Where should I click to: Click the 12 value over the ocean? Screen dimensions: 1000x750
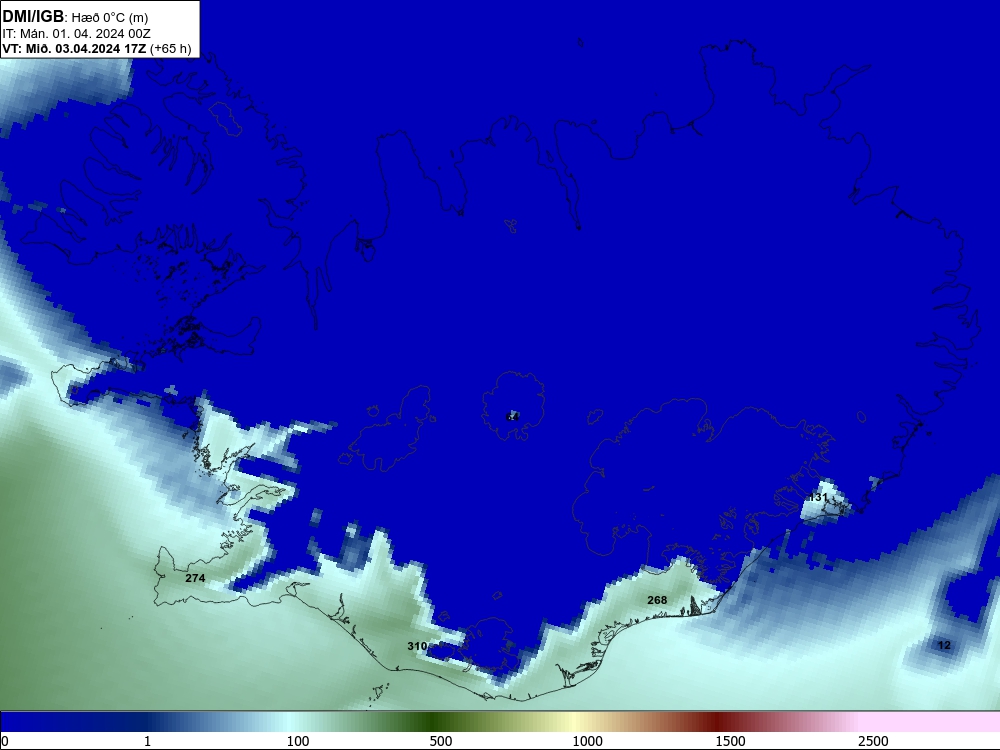pyautogui.click(x=944, y=645)
